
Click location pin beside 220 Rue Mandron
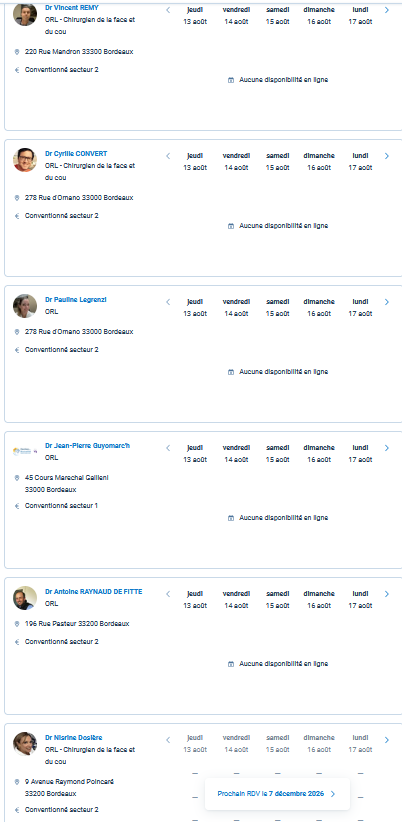click(x=17, y=52)
